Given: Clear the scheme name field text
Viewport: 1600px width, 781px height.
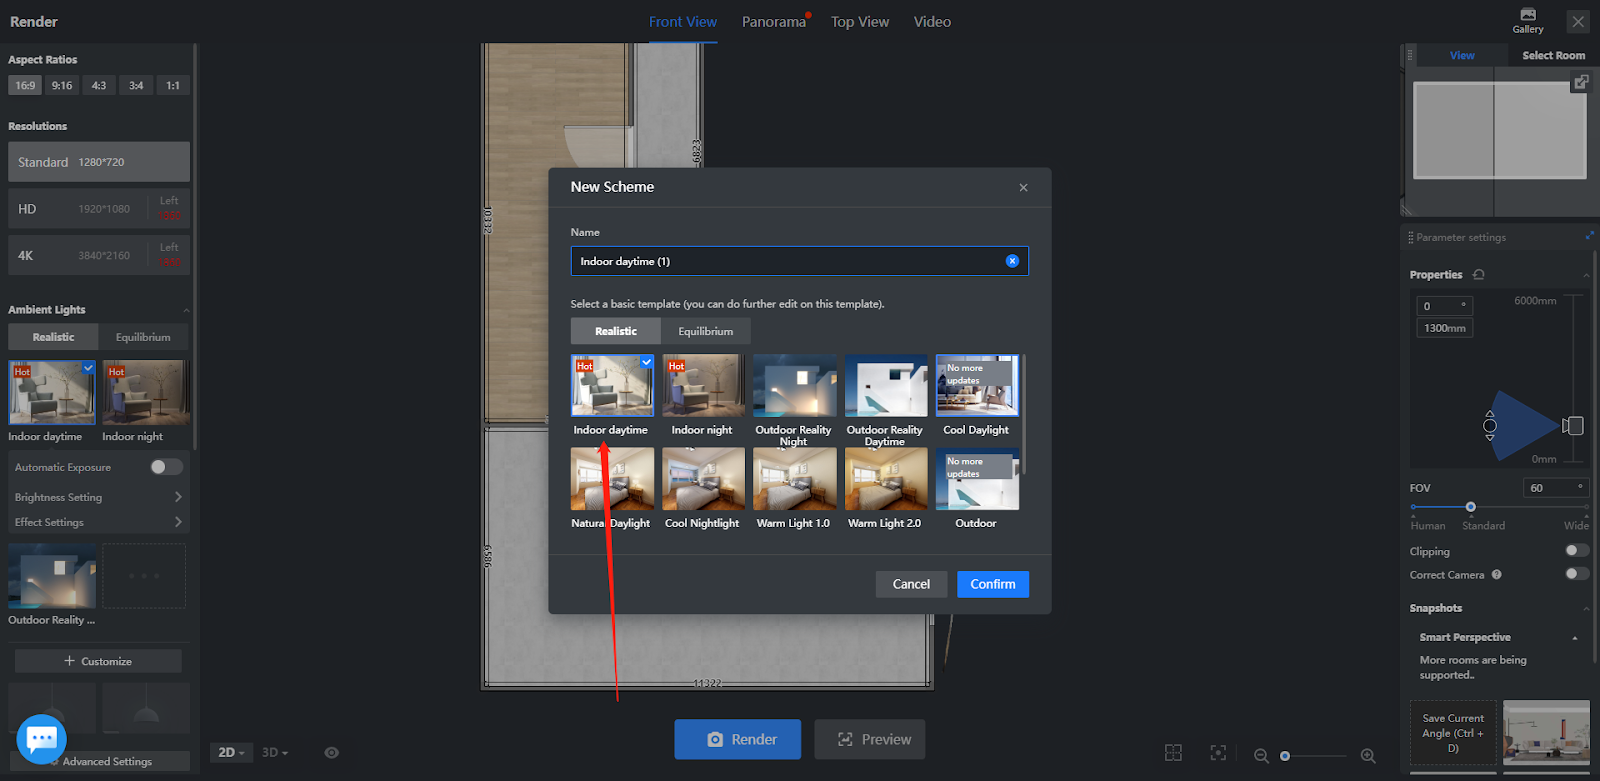Looking at the screenshot, I should click(1012, 261).
